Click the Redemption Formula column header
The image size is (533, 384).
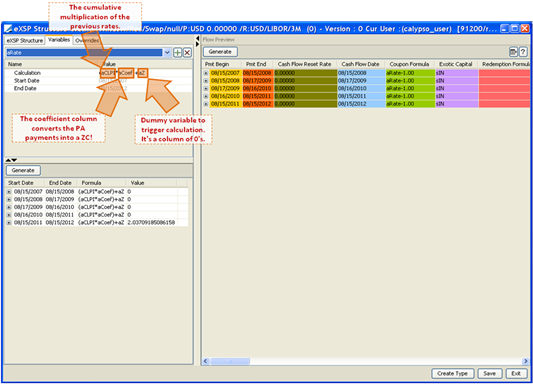(x=505, y=64)
